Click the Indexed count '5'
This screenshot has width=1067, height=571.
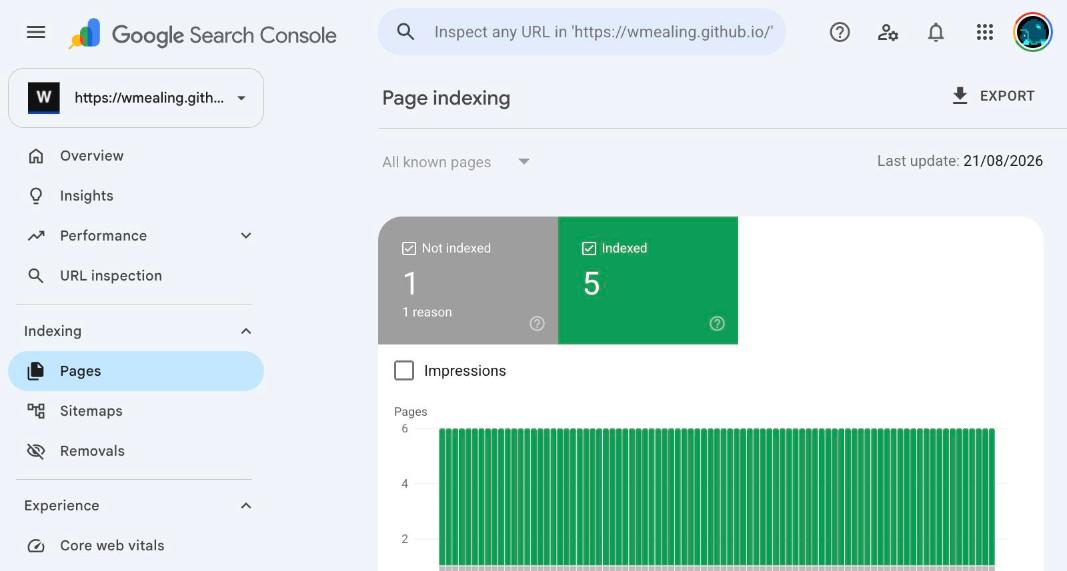[x=591, y=284]
